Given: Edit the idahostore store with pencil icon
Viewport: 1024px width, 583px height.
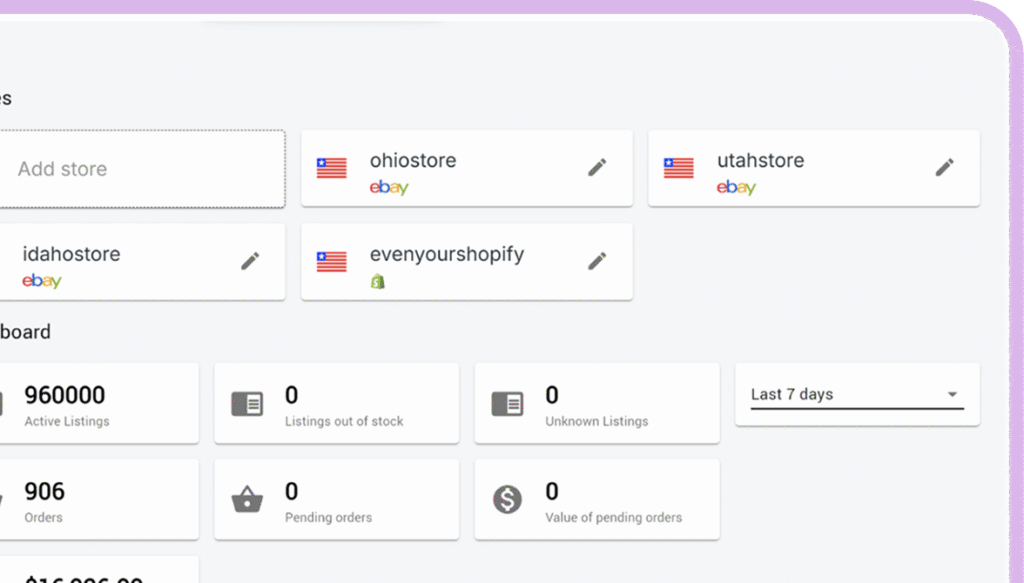Looking at the screenshot, I should (x=250, y=261).
